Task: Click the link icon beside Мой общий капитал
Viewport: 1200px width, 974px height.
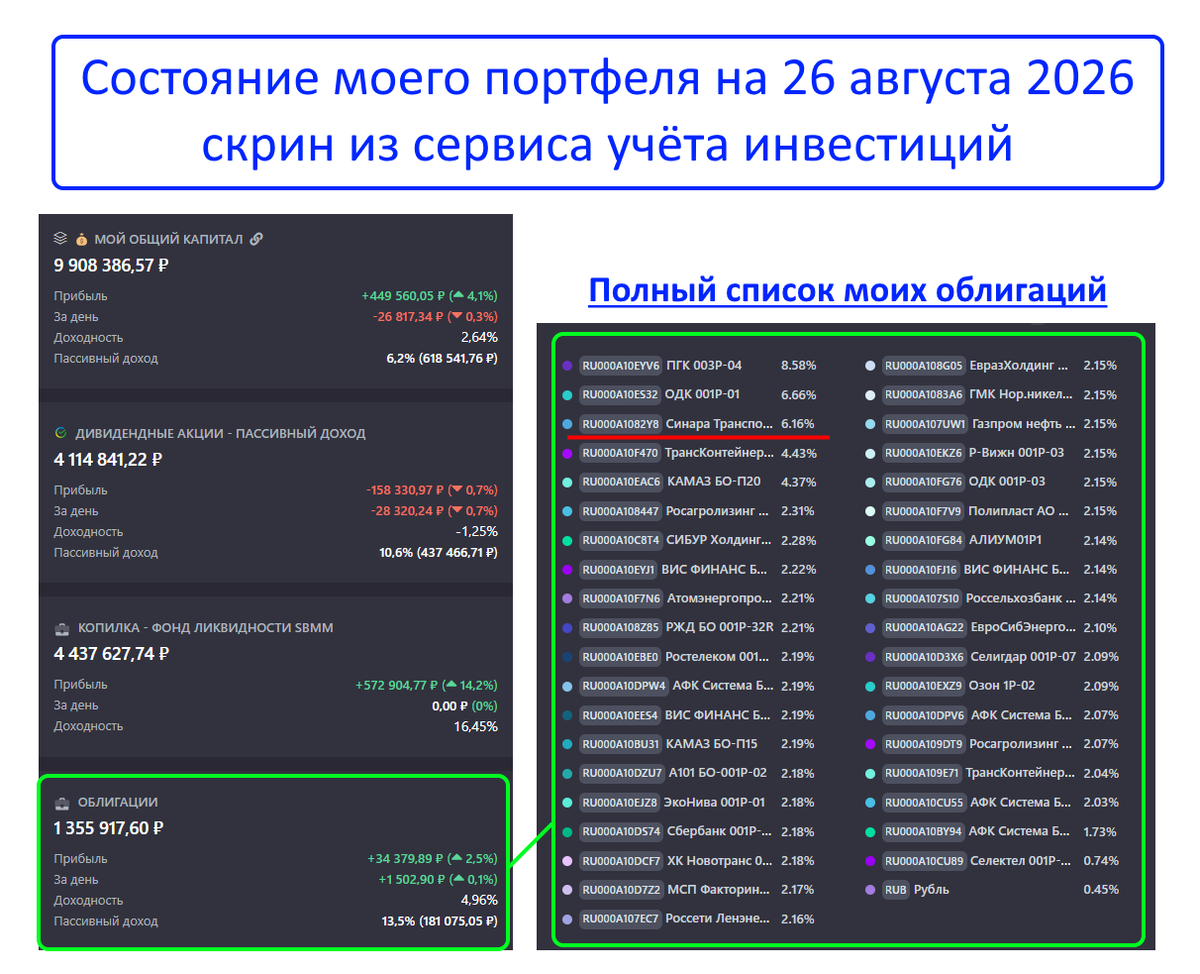Action: tap(257, 239)
